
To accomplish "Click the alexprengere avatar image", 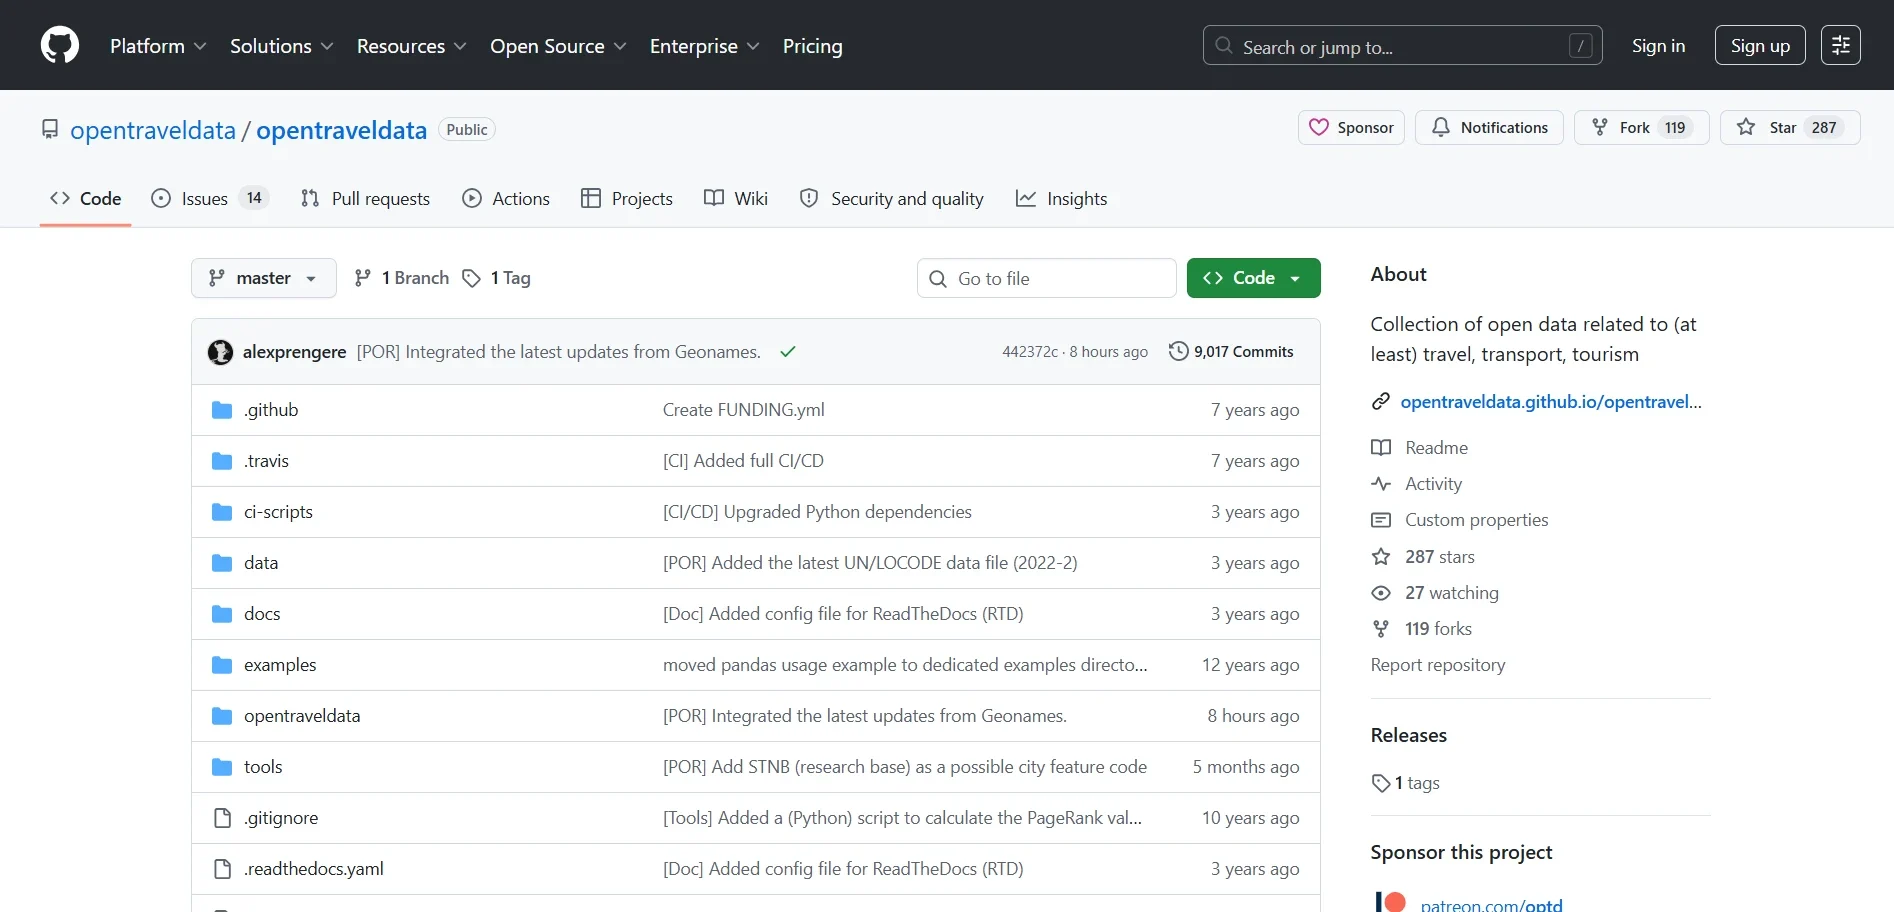I will (x=220, y=352).
